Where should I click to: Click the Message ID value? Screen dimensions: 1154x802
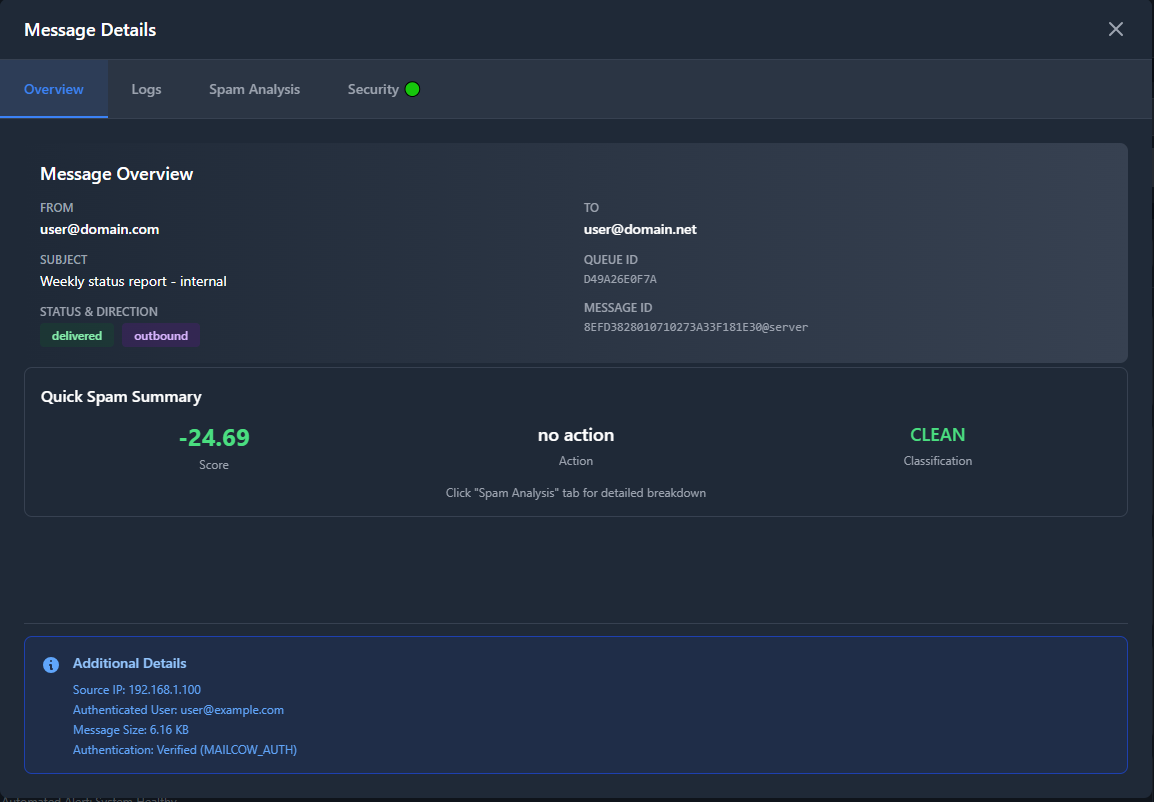pyautogui.click(x=695, y=327)
